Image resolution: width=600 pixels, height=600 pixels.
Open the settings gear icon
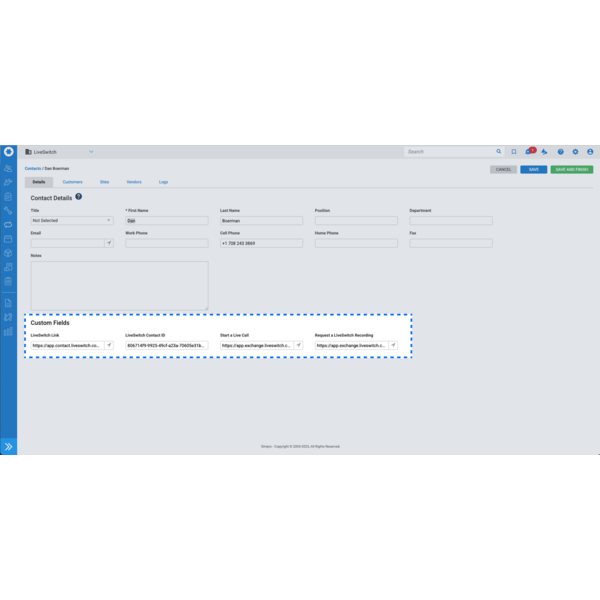point(575,152)
